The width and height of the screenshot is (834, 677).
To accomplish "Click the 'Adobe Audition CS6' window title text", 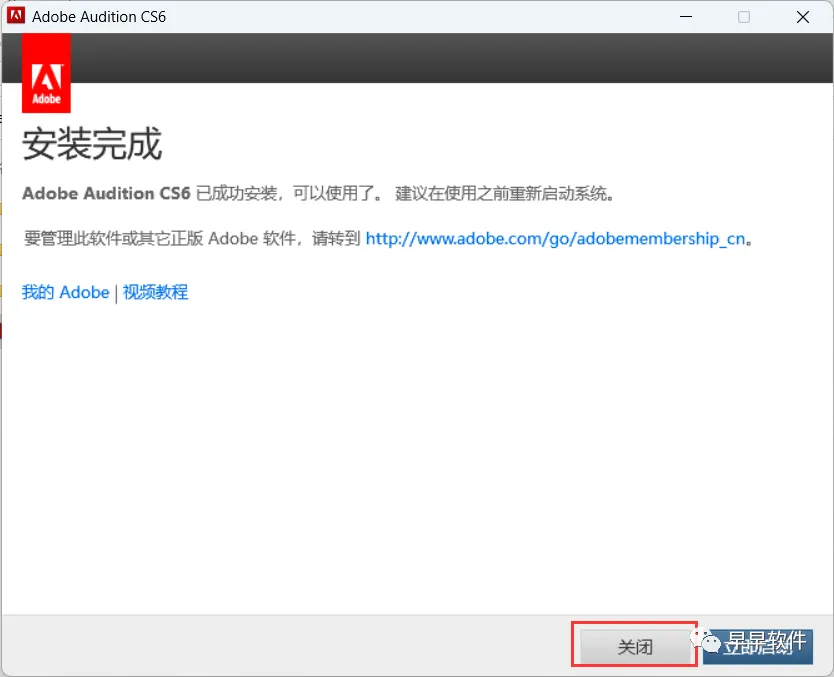I will [x=99, y=16].
